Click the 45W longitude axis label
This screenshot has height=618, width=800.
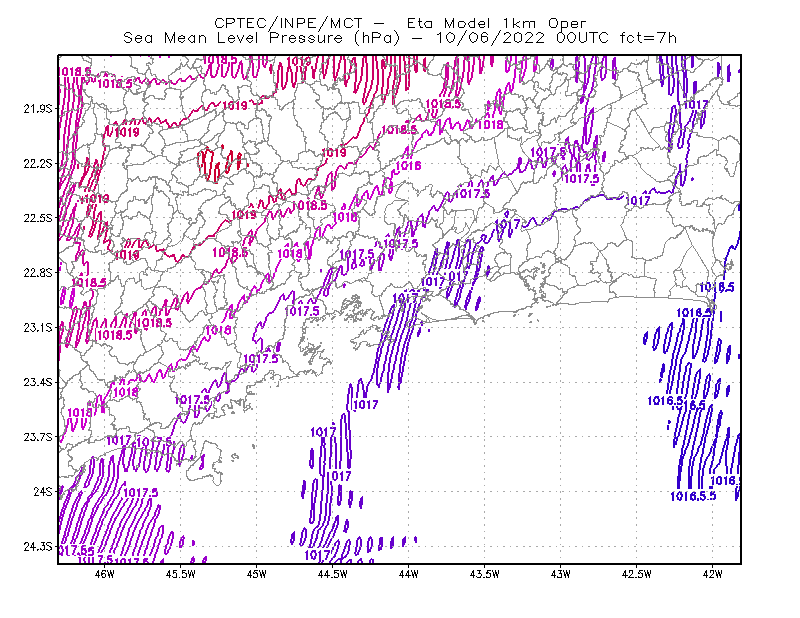coord(257,574)
